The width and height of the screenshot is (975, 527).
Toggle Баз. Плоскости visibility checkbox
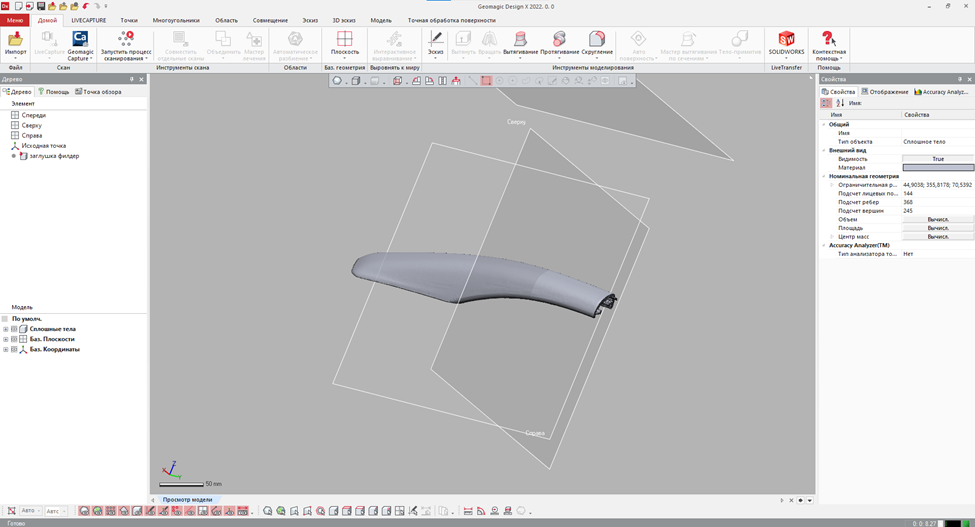[14, 339]
